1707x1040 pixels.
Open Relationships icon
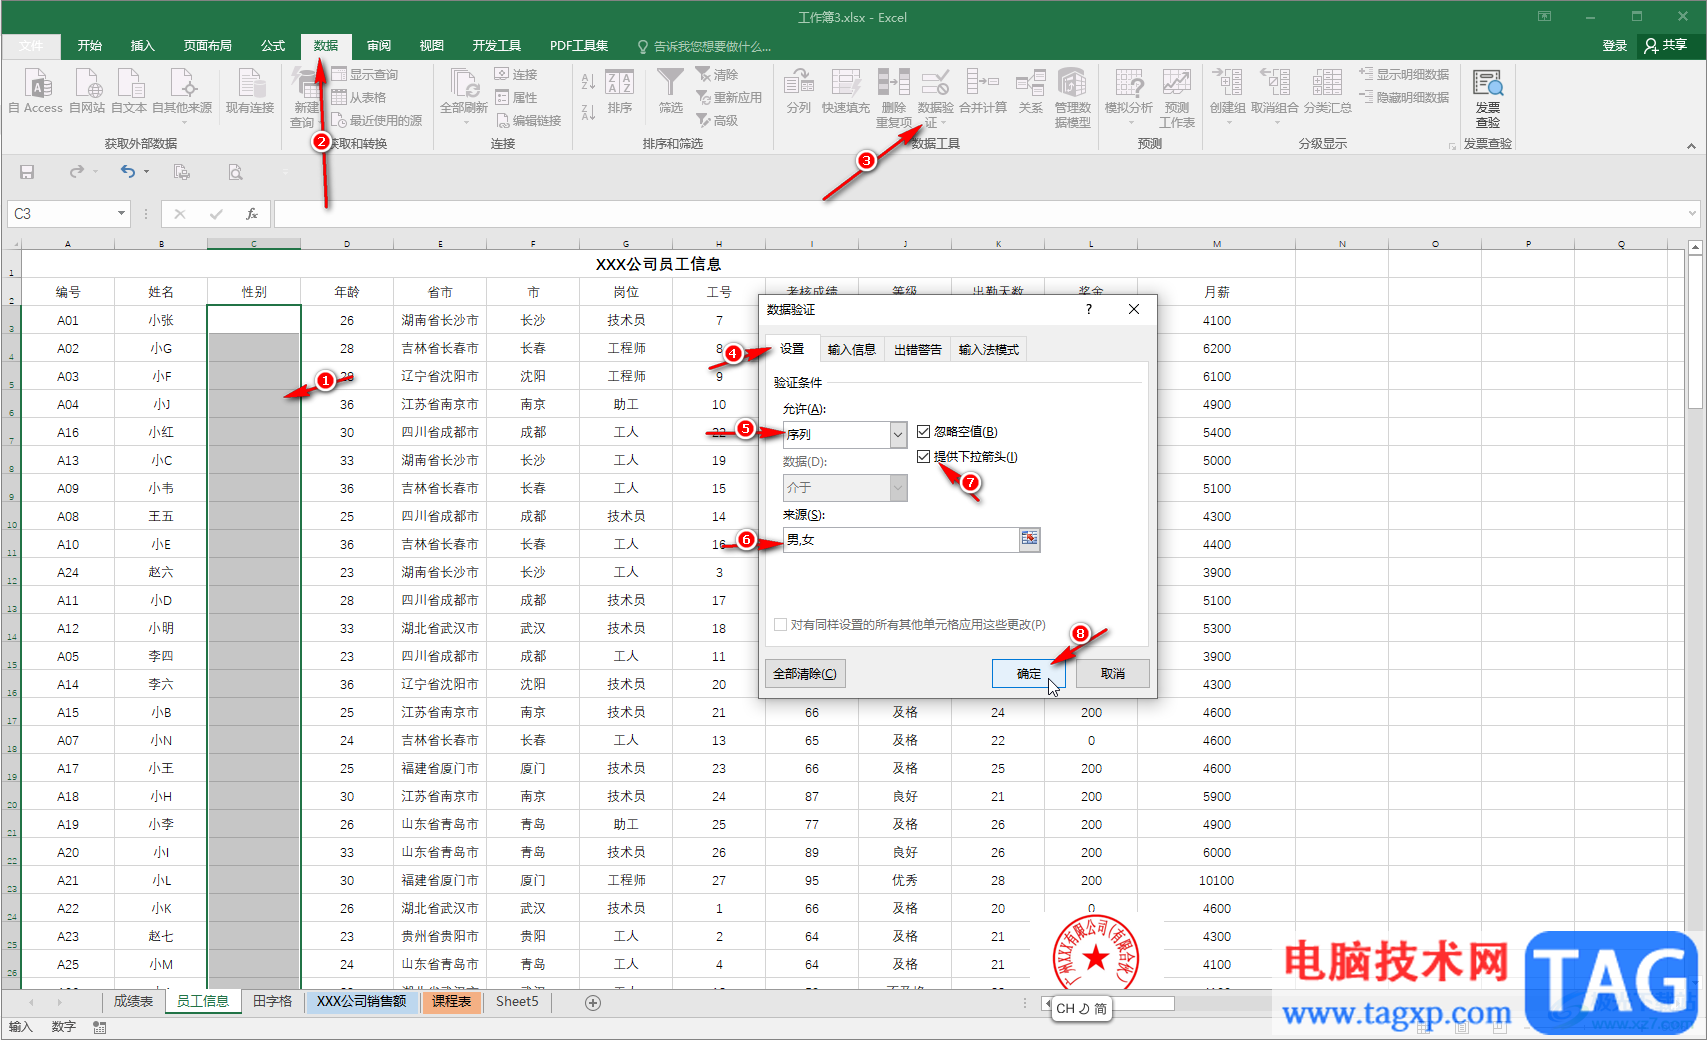(1030, 83)
